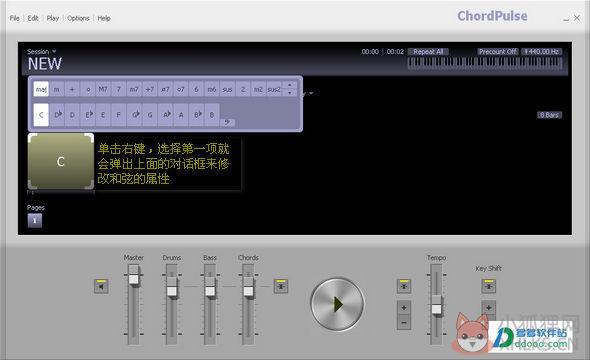Image resolution: width=590 pixels, height=360 pixels.
Task: Click the mixer reset button beside Chords
Action: 281,286
